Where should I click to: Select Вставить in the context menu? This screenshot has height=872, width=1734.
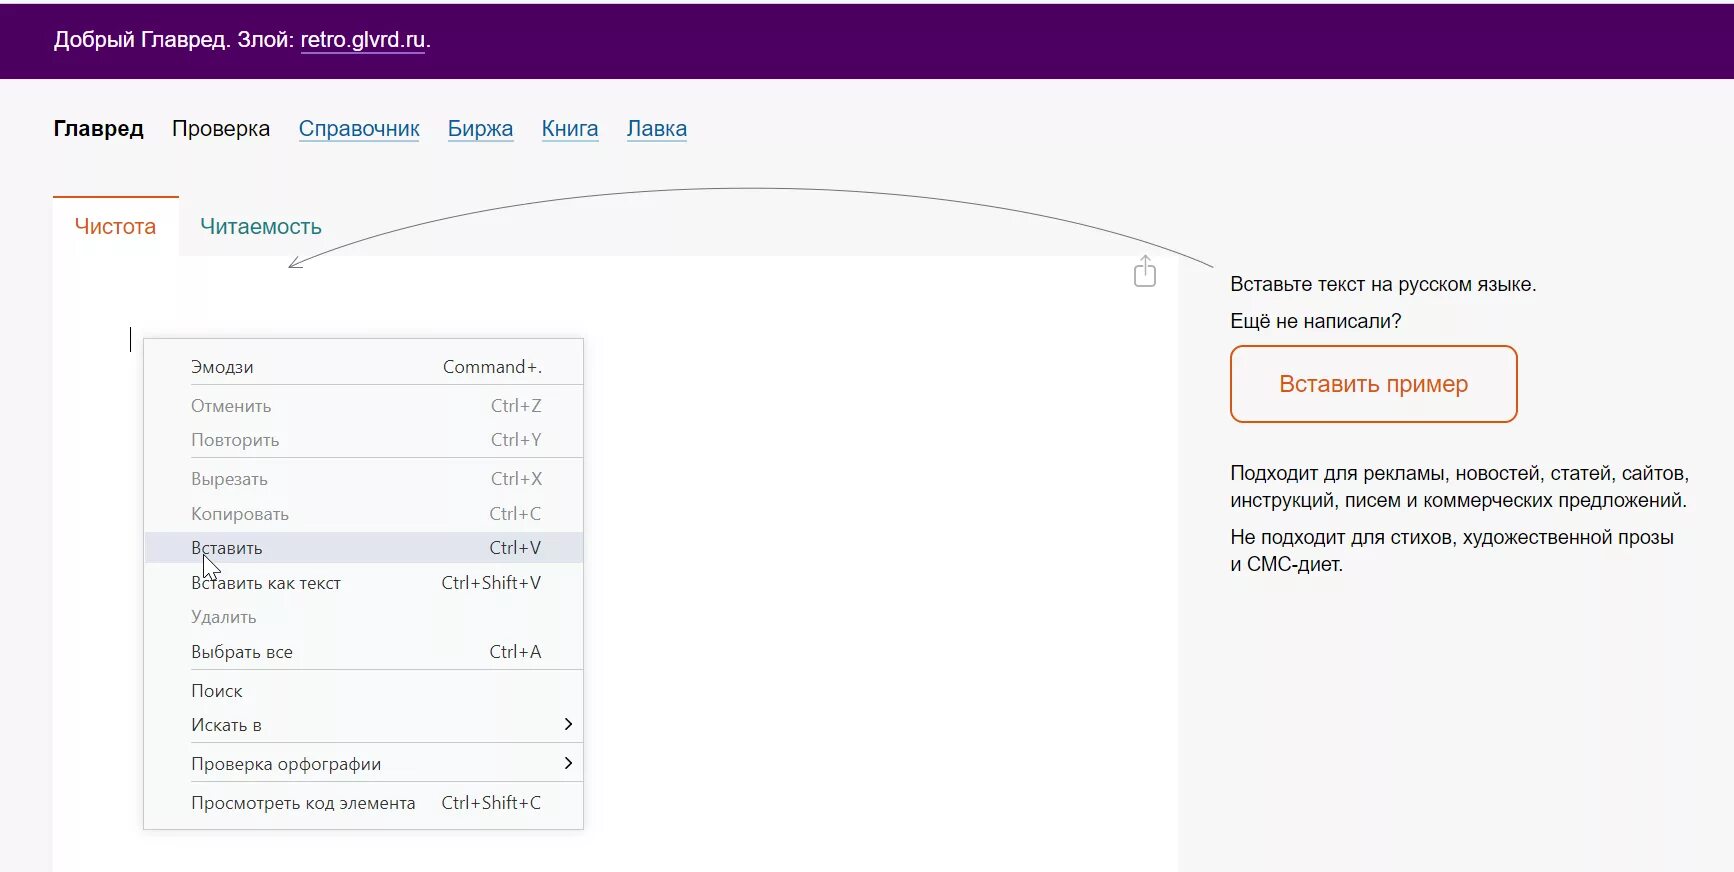click(364, 548)
